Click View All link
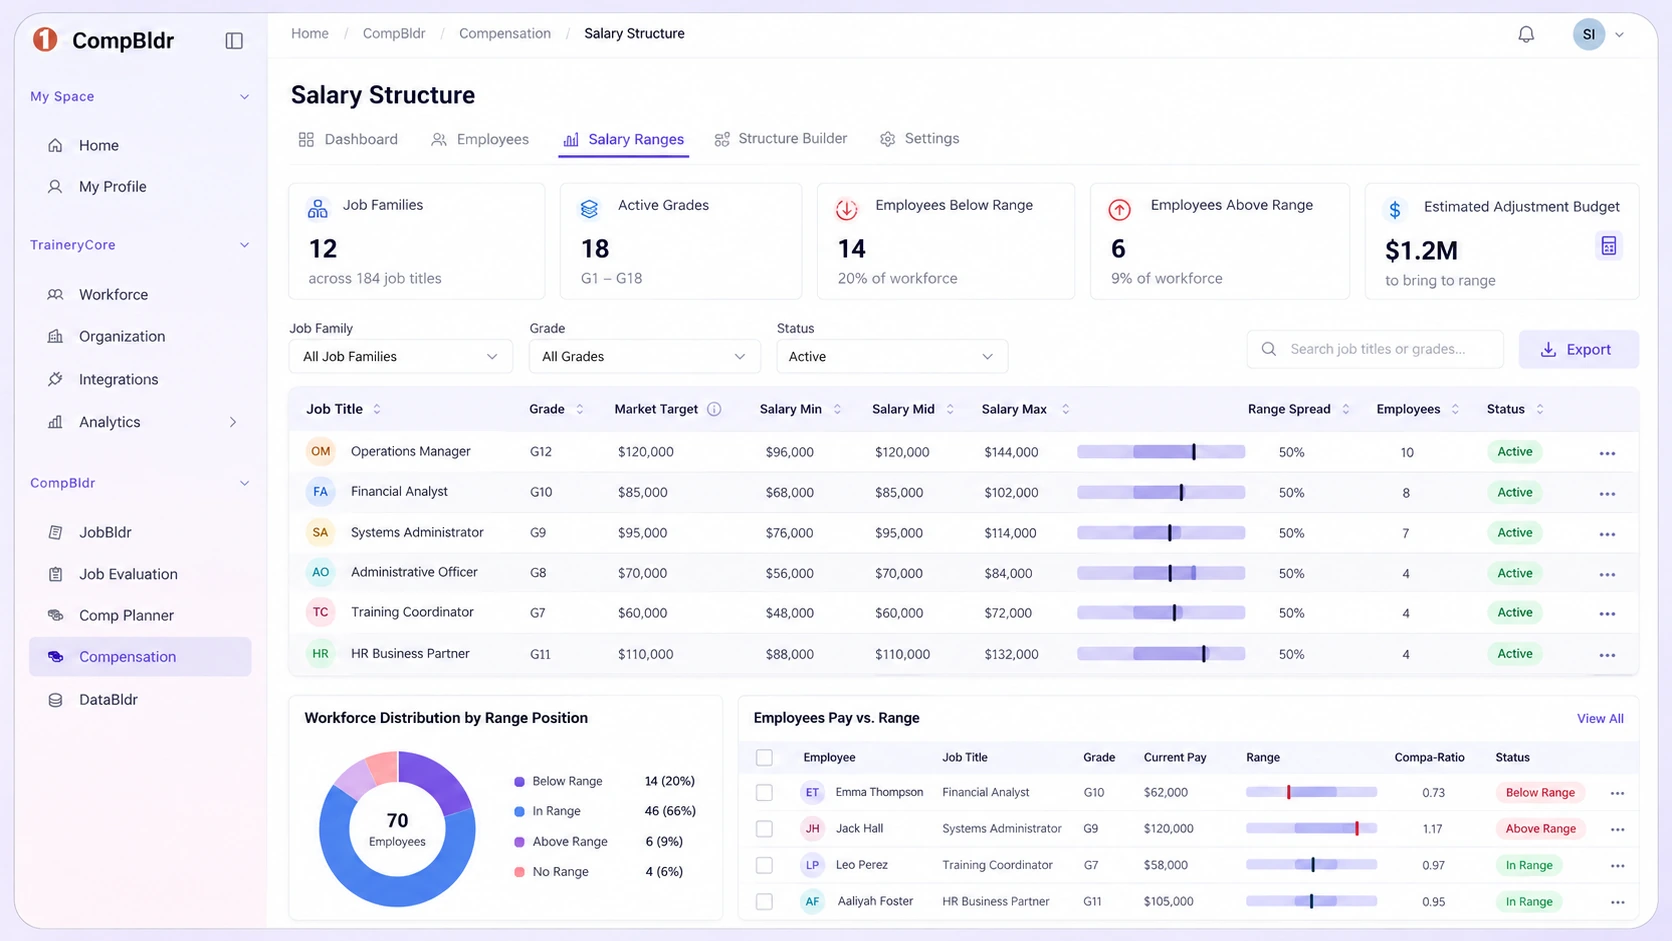 [1600, 718]
